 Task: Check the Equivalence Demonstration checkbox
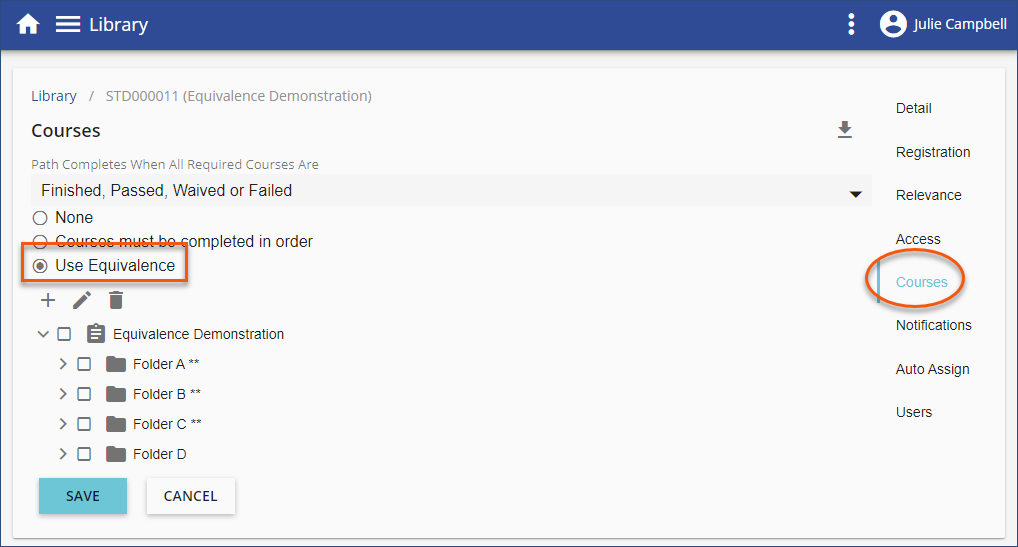64,334
